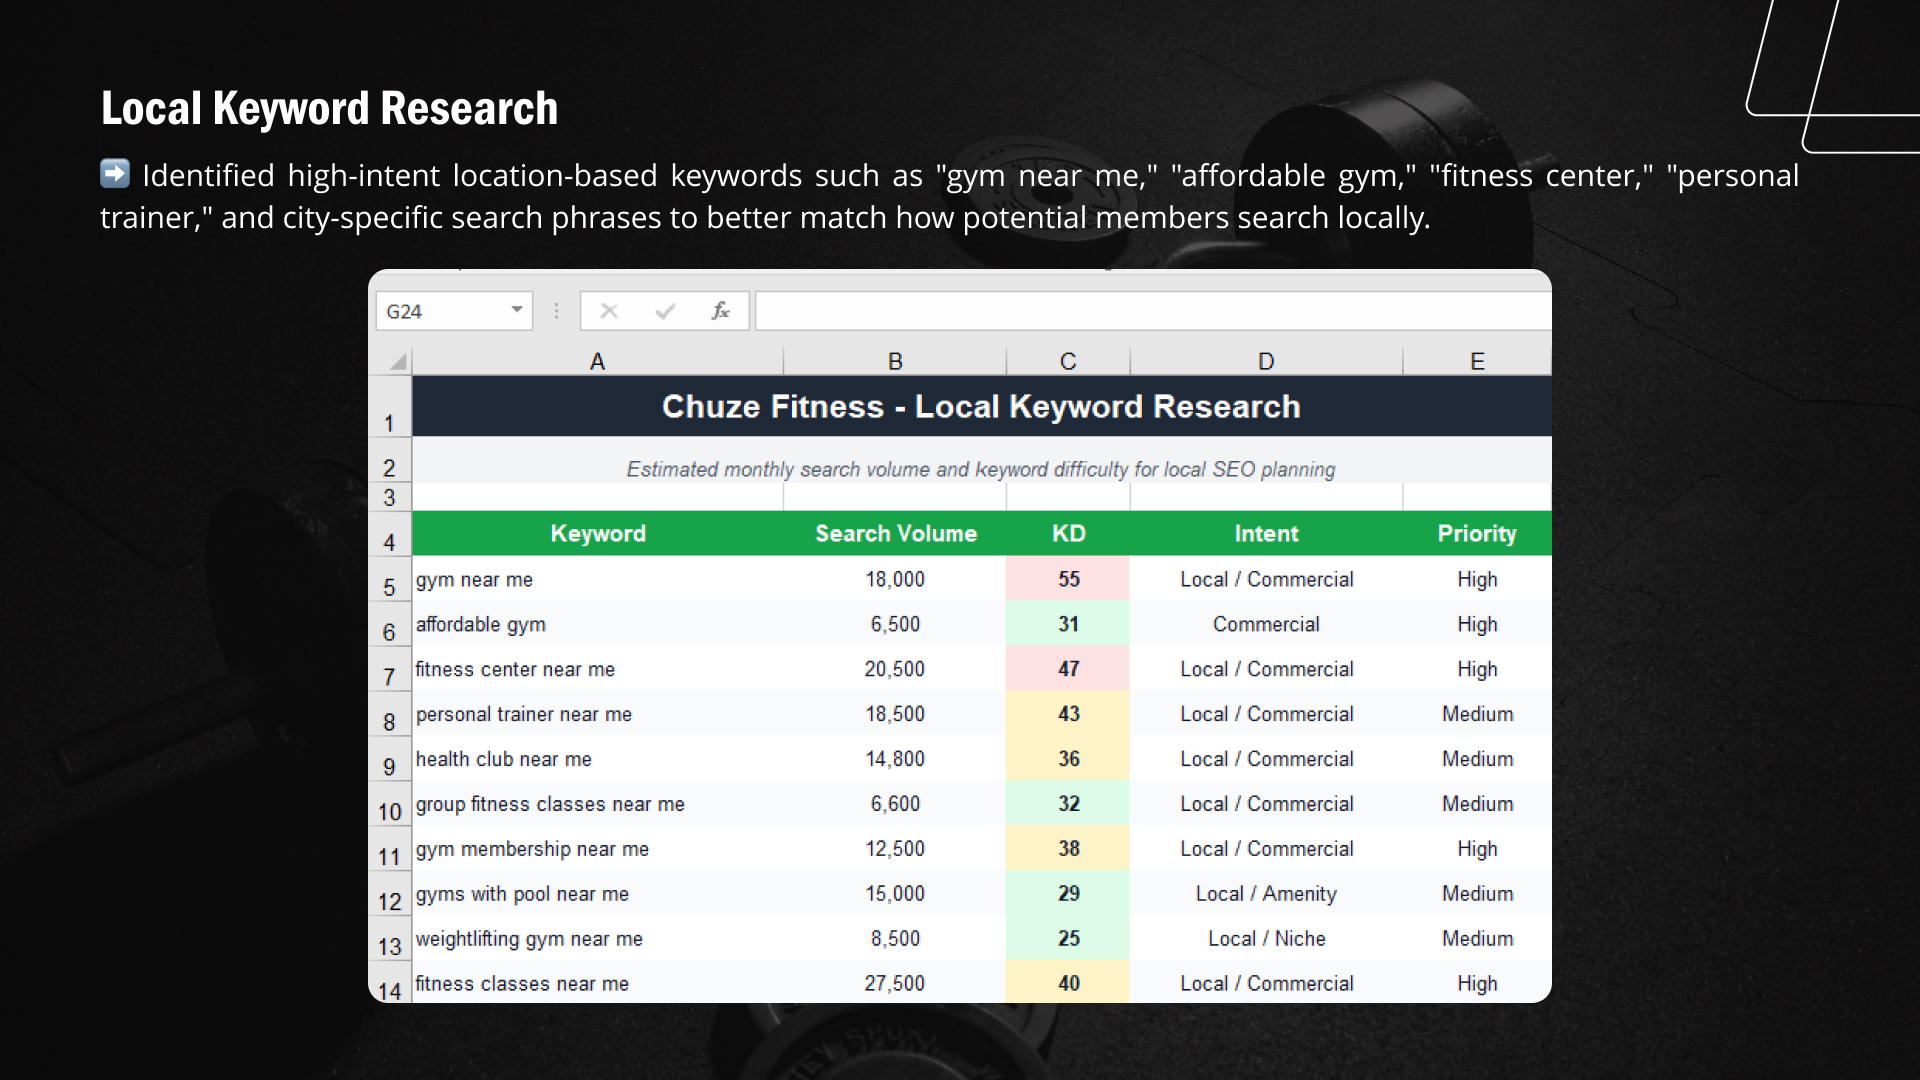
Task: Click the 'Local / Amenity' intent cell
Action: [x=1266, y=894]
